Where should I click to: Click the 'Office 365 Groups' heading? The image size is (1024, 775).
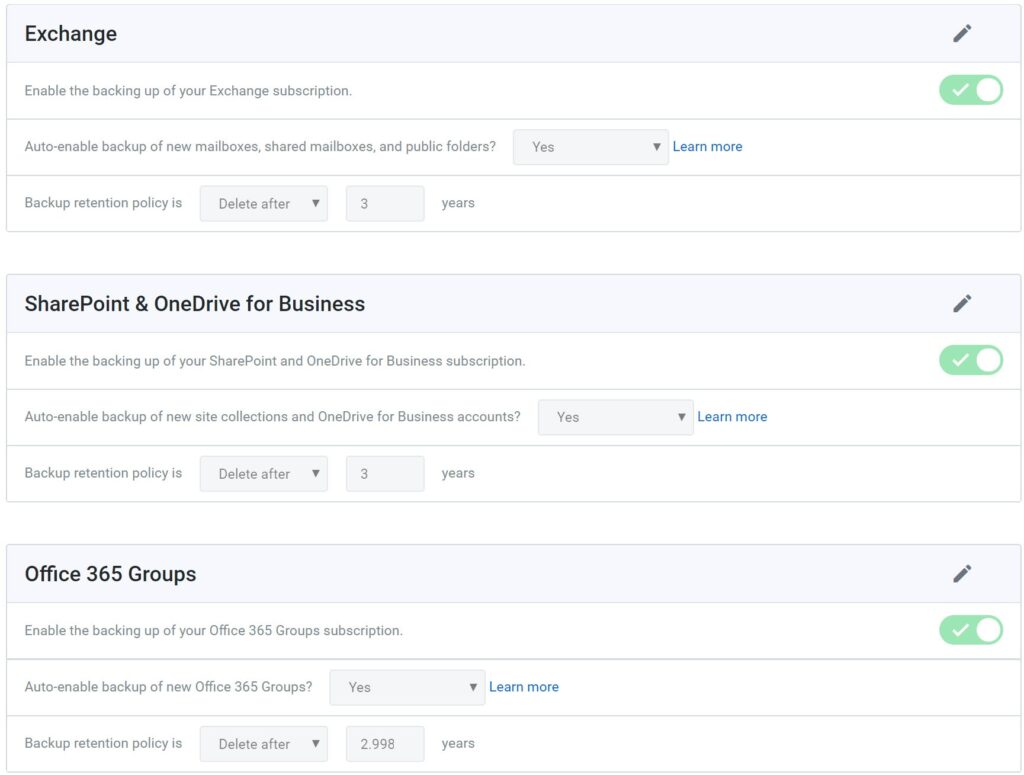coord(110,575)
